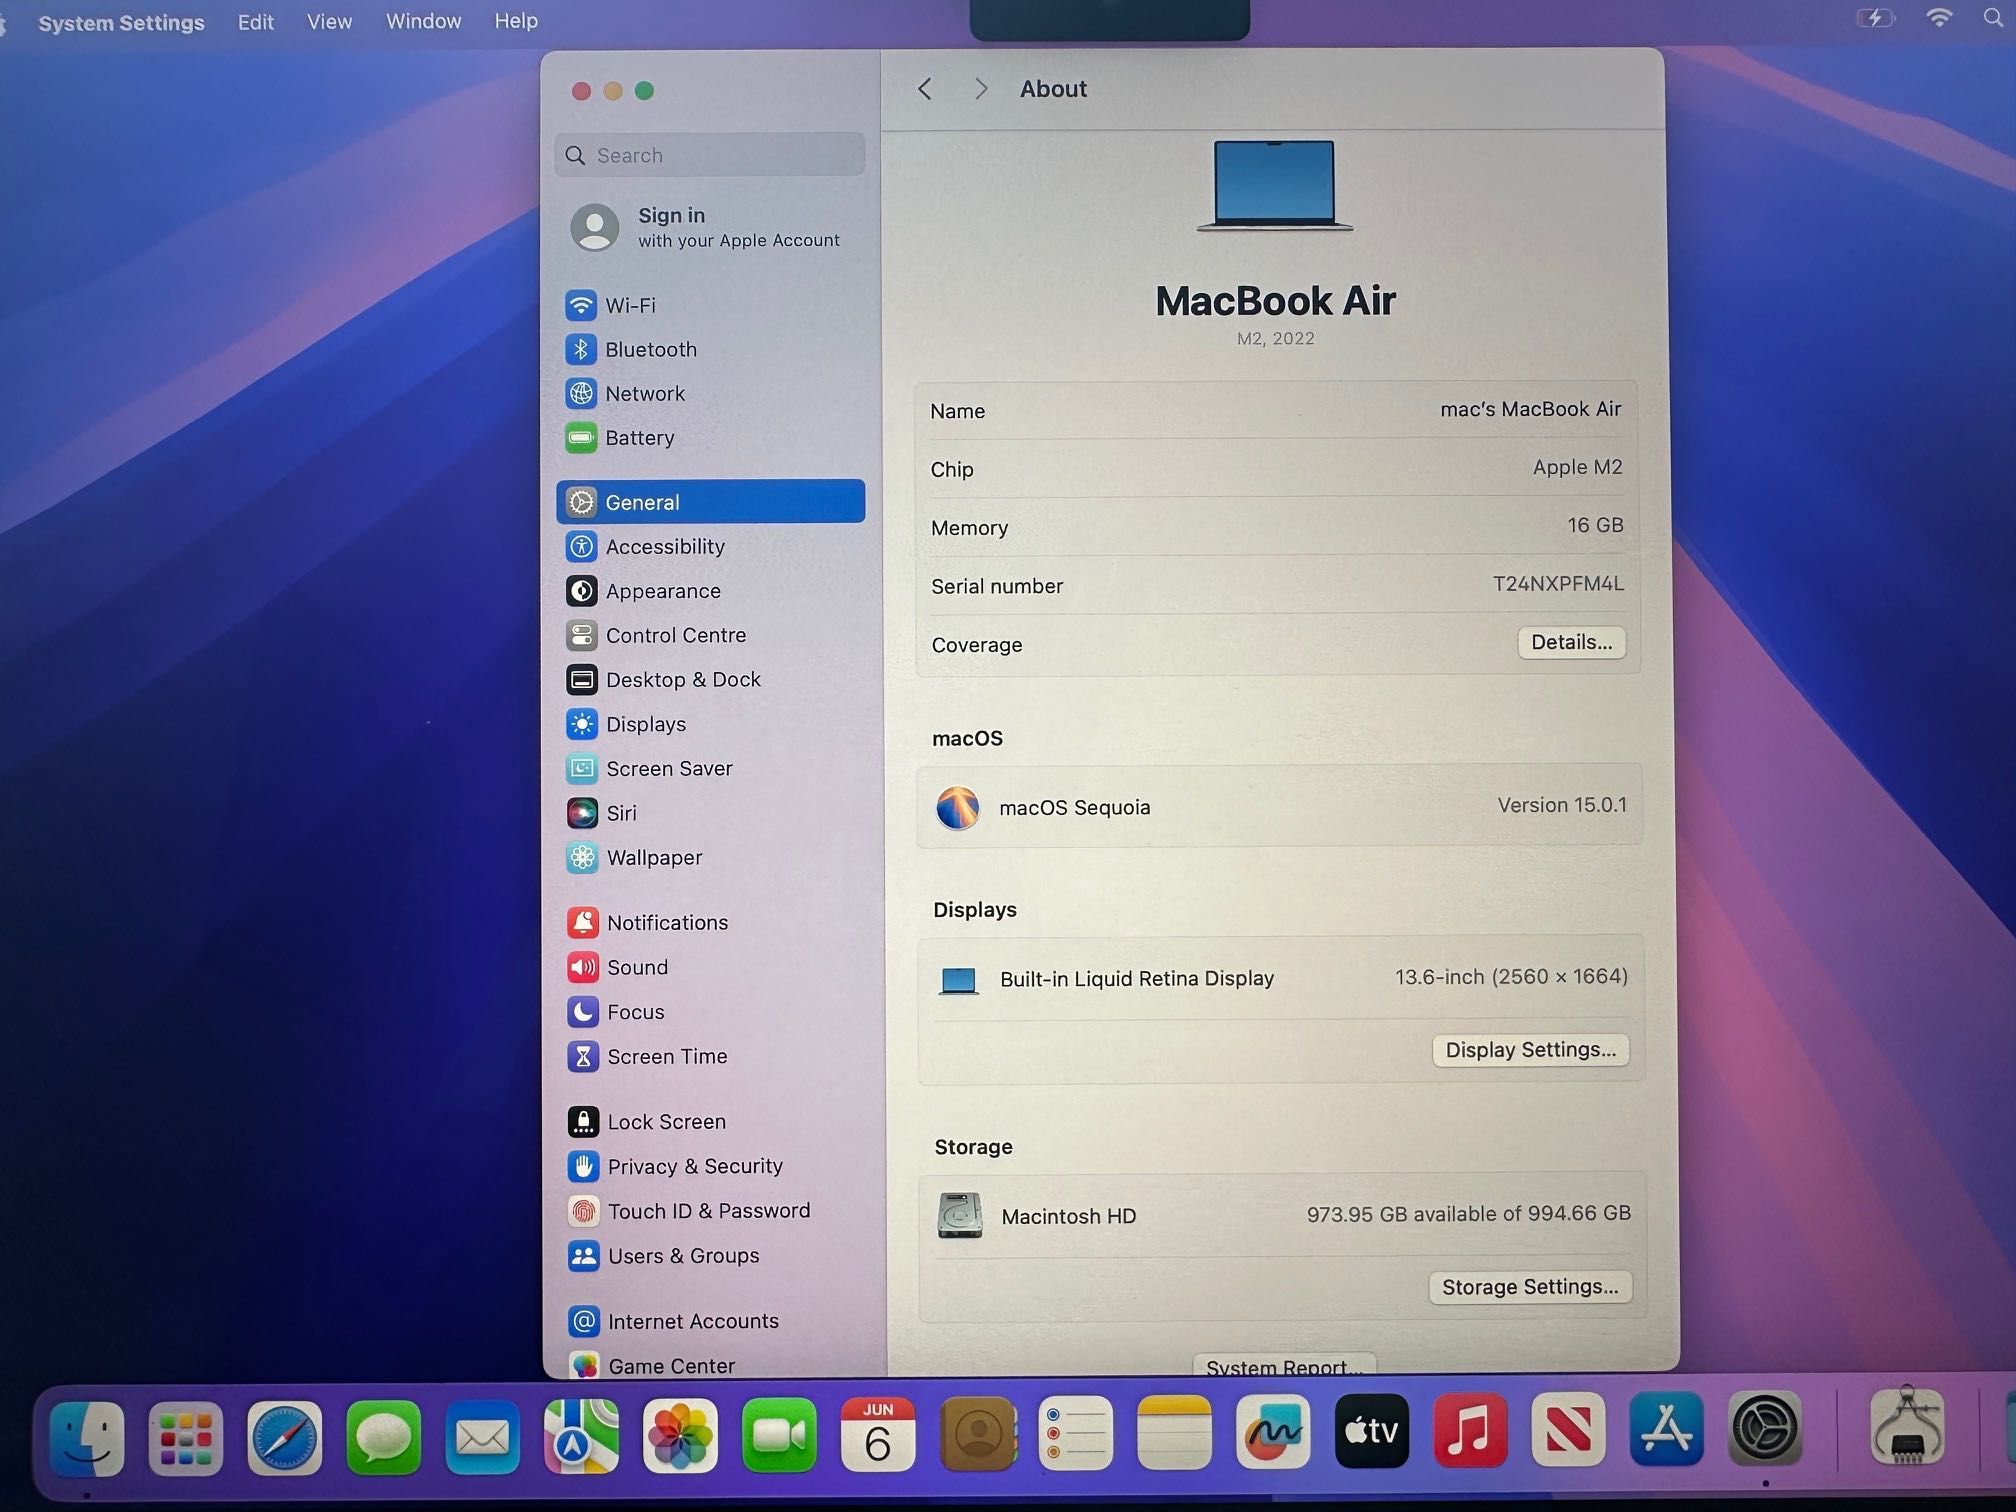Click Storage Settings button
This screenshot has height=1512, width=2016.
1530,1287
